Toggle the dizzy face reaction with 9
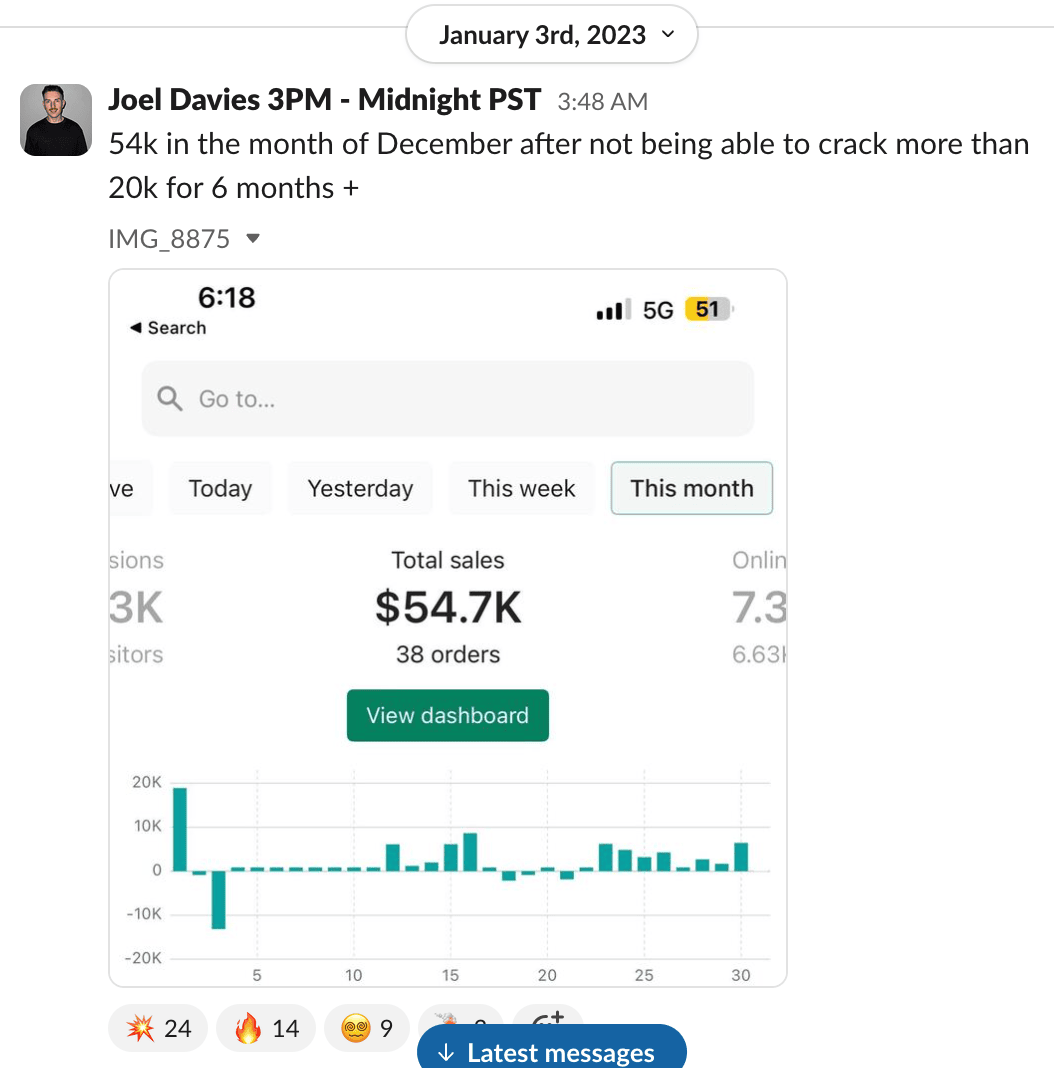This screenshot has height=1068, width=1054. (x=367, y=1028)
